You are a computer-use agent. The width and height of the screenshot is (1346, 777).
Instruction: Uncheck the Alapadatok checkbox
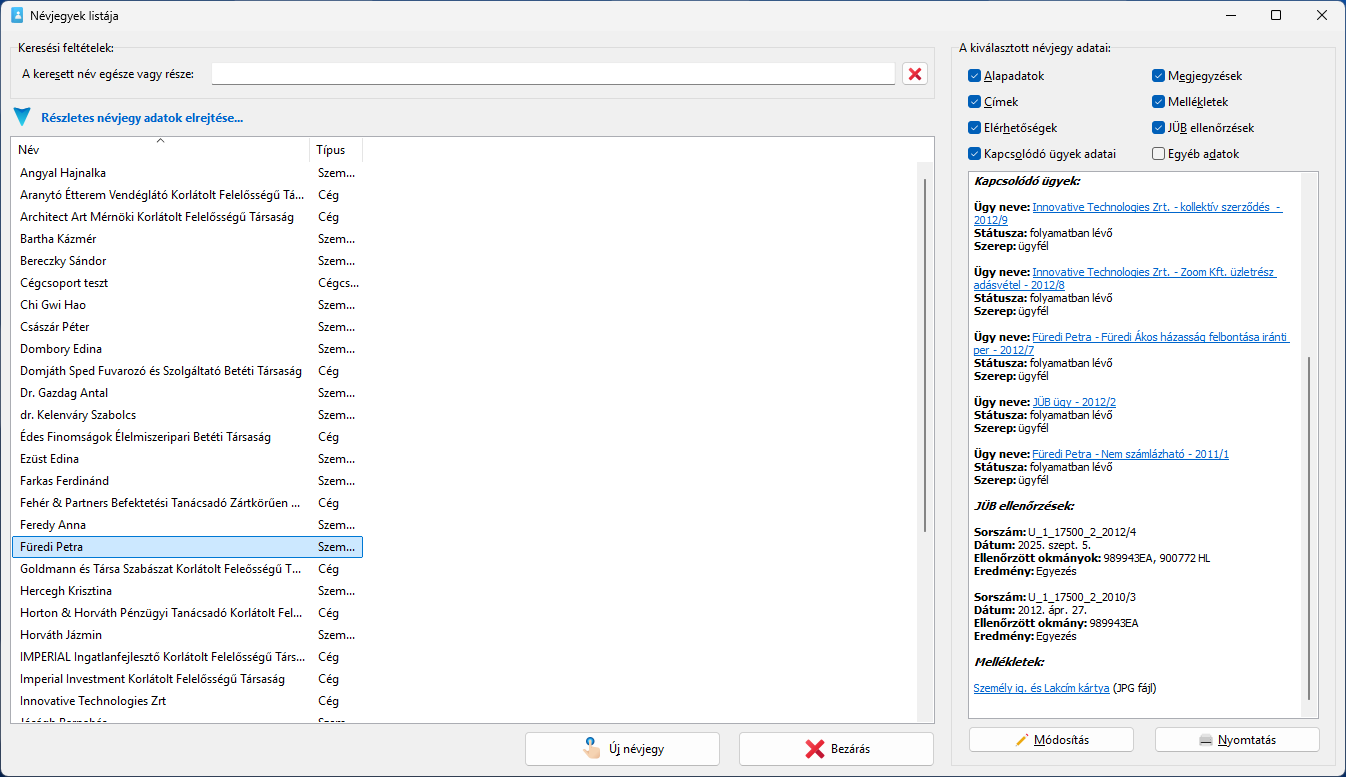(x=974, y=76)
